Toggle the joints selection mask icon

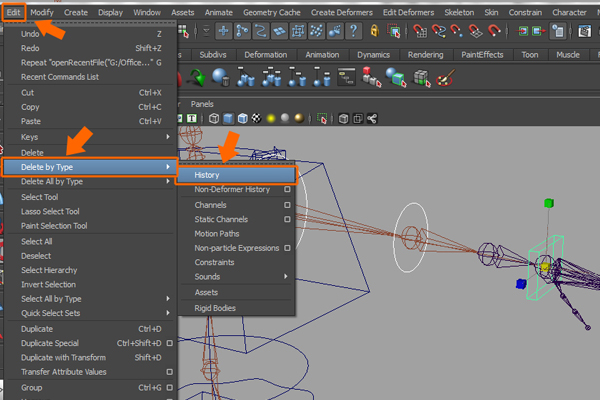coord(242,31)
